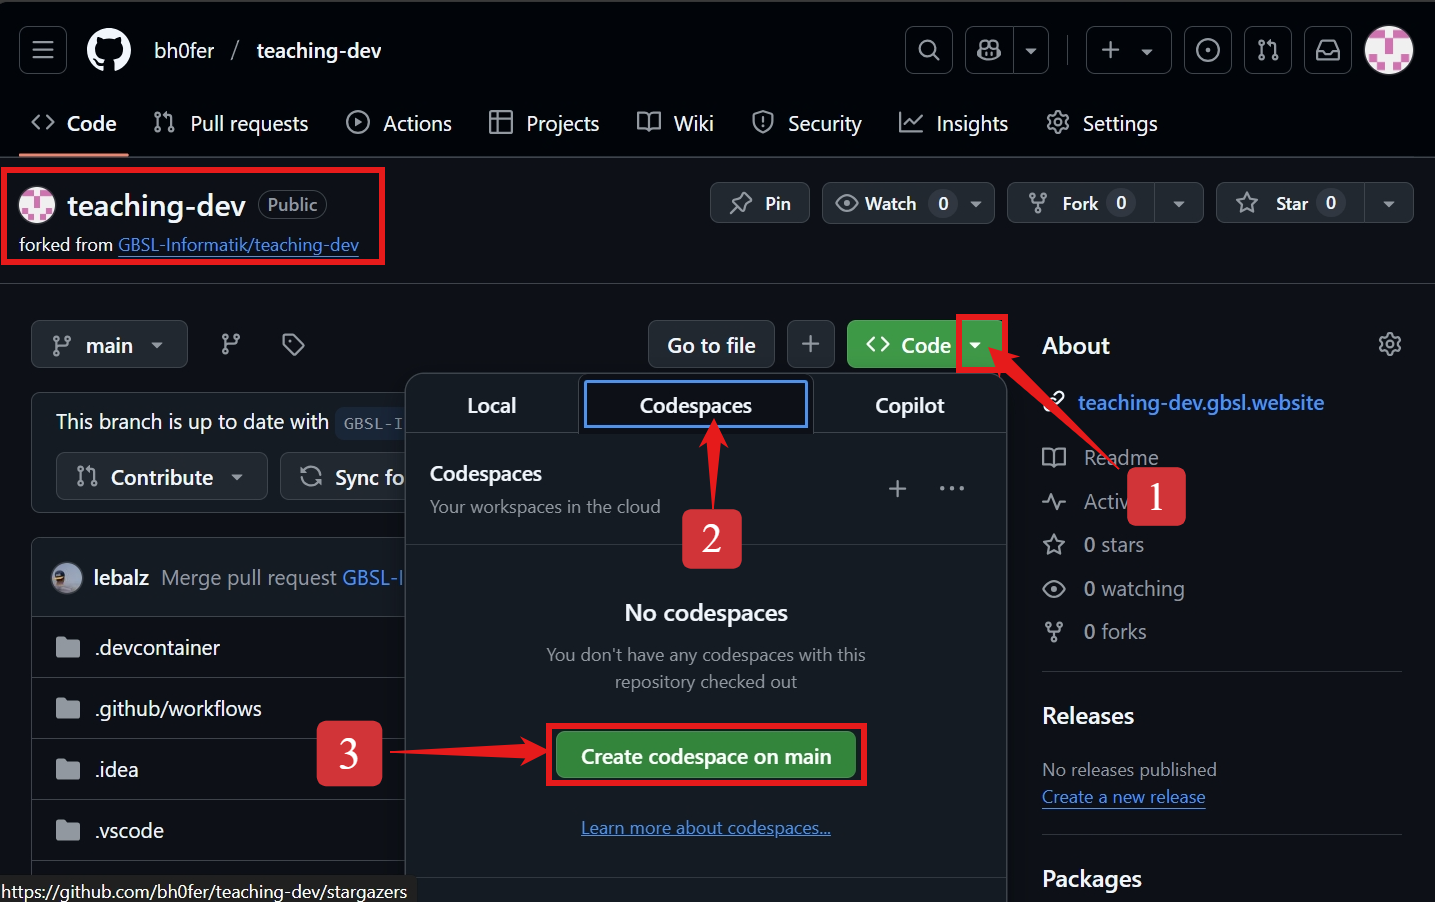Click Create codespace on main button
The width and height of the screenshot is (1435, 902).
706,756
